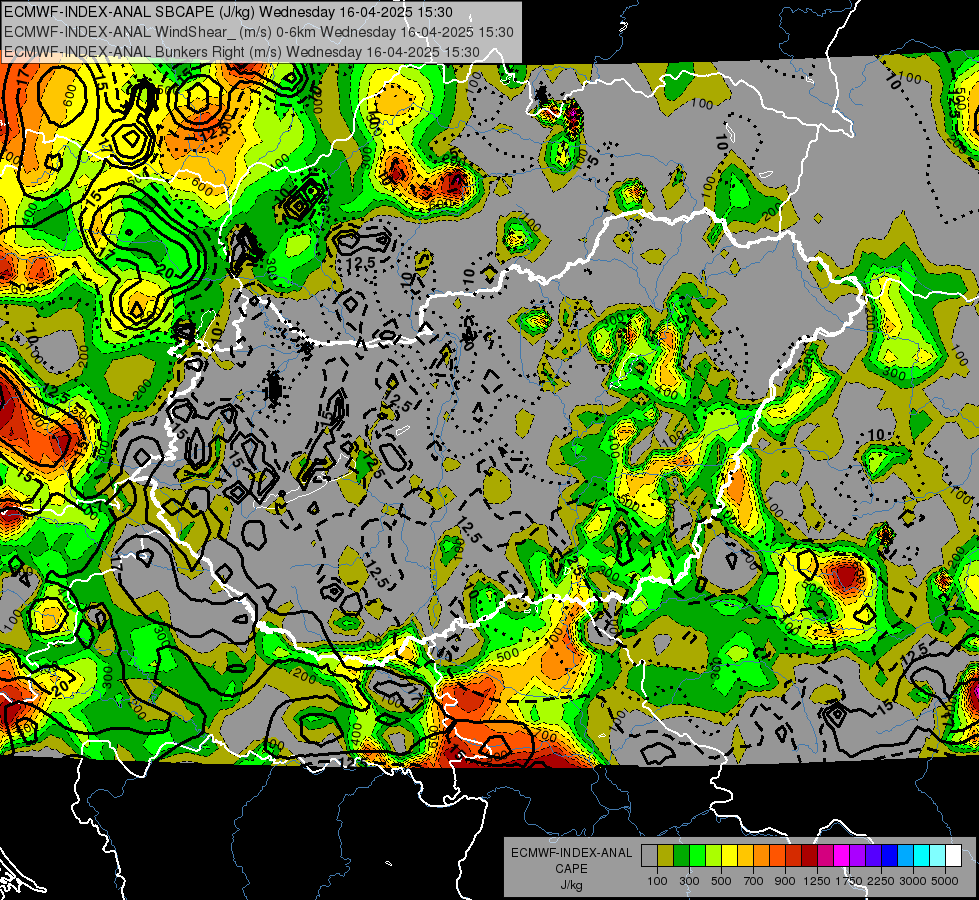The image size is (979, 900).
Task: Select the olive legend color swatch
Action: 666,856
